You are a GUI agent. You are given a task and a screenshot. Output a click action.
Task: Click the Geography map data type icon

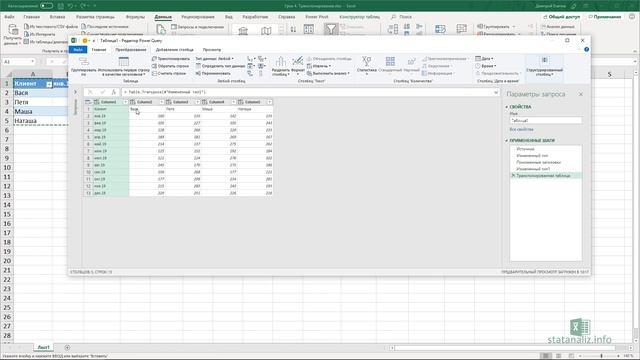pyautogui.click(x=266, y=31)
